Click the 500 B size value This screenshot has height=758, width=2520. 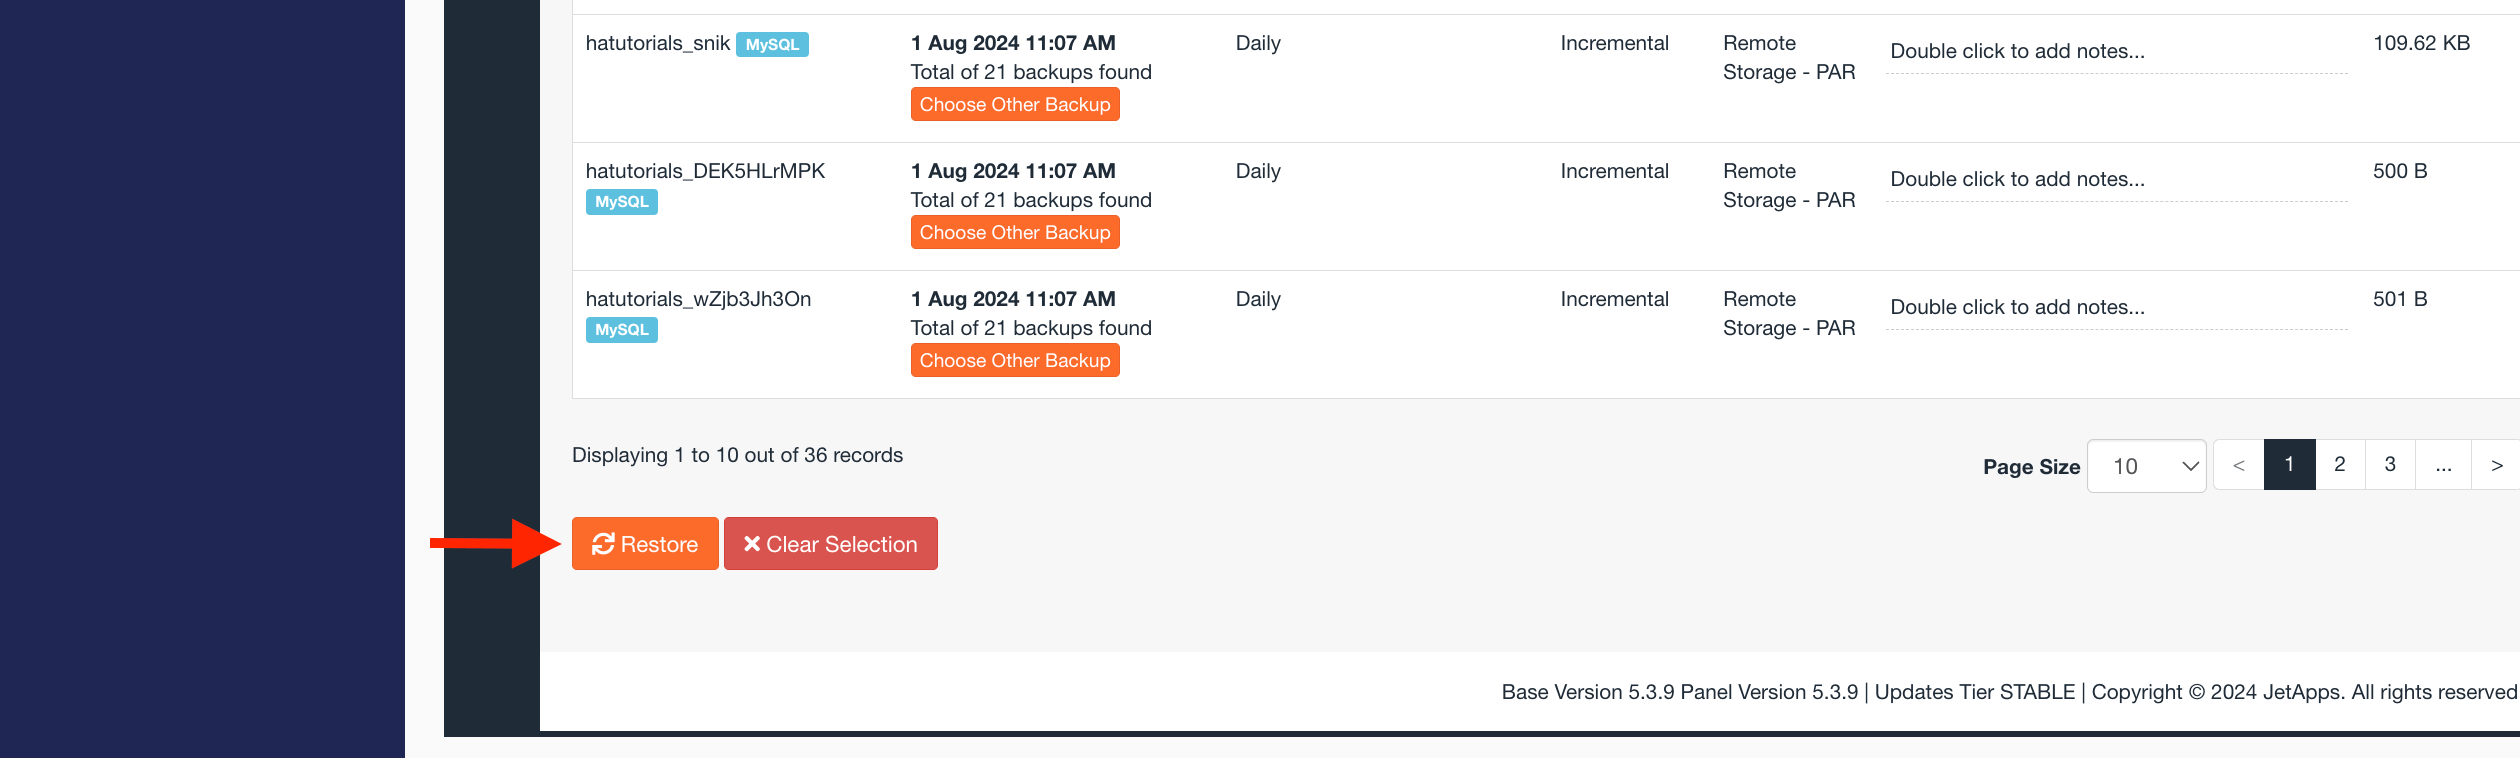point(2400,171)
